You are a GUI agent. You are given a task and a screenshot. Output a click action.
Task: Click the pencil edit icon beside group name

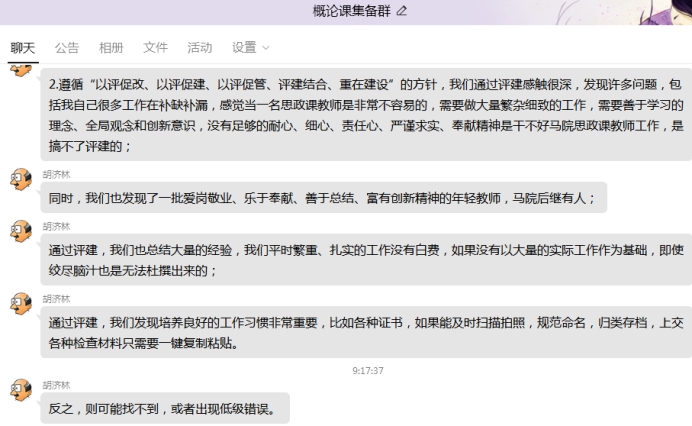402,10
